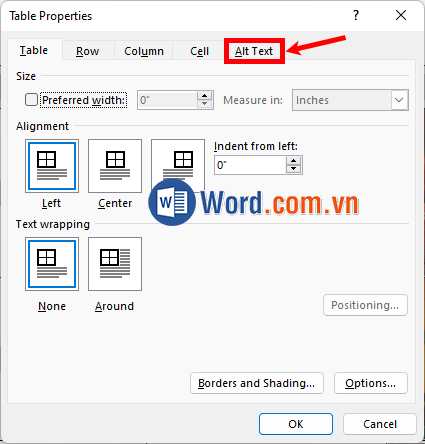This screenshot has height=444, width=425.
Task: Click the Measure in label
Action: pos(253,100)
